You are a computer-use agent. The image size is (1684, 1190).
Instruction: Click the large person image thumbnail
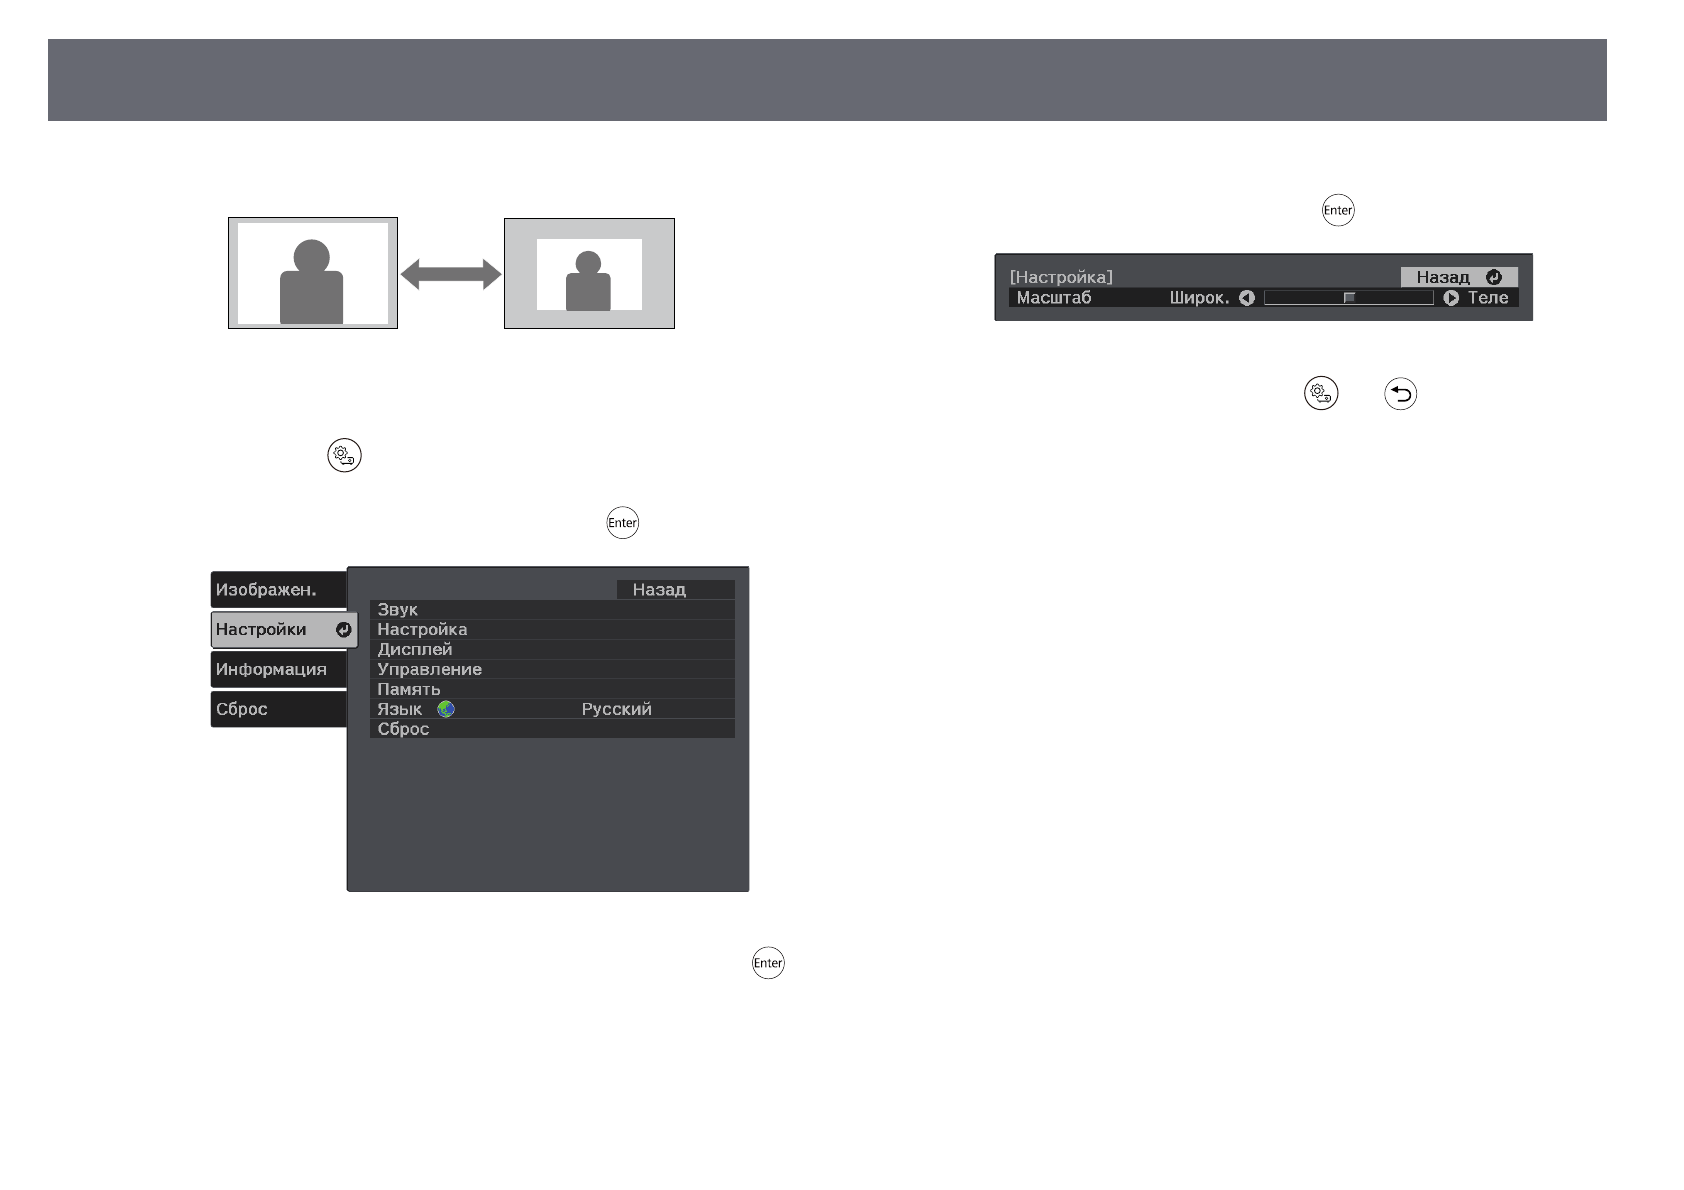click(313, 273)
